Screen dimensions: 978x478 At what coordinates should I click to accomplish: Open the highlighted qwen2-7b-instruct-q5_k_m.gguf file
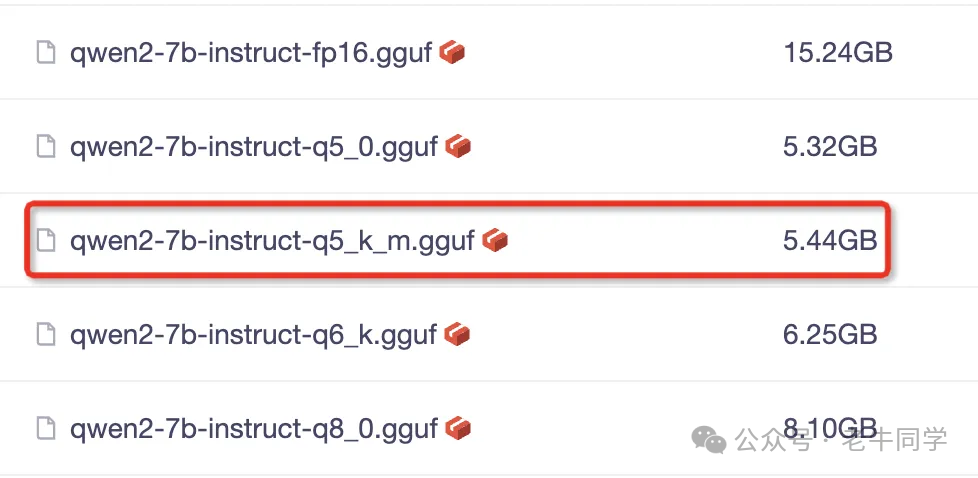273,241
